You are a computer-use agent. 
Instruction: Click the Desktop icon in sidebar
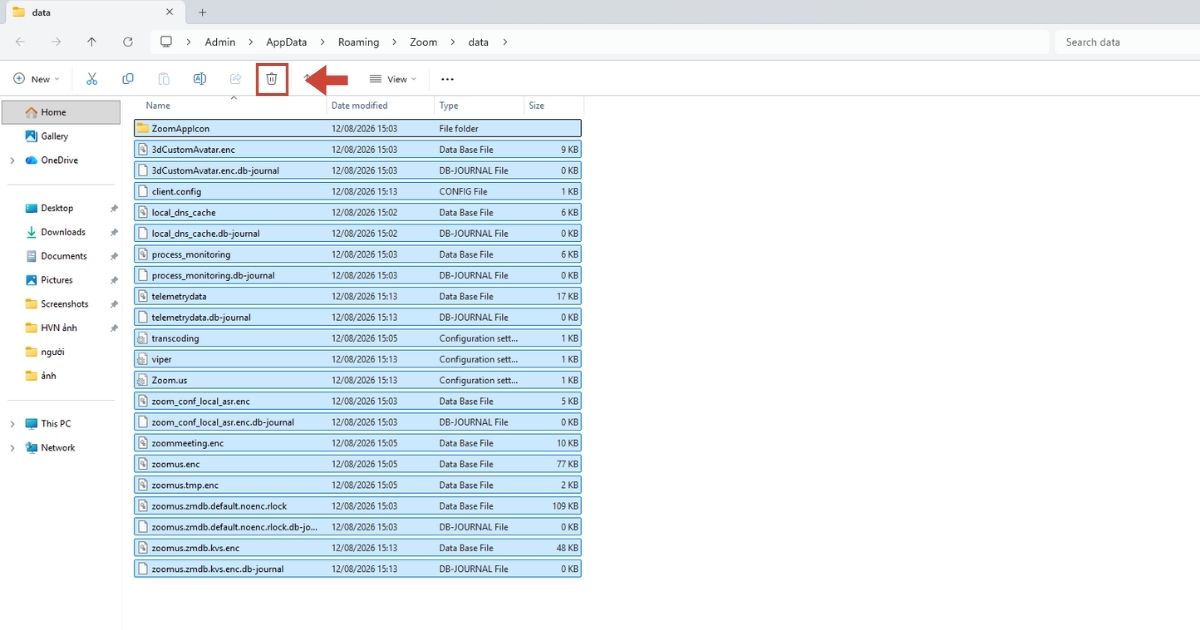[x=31, y=208]
